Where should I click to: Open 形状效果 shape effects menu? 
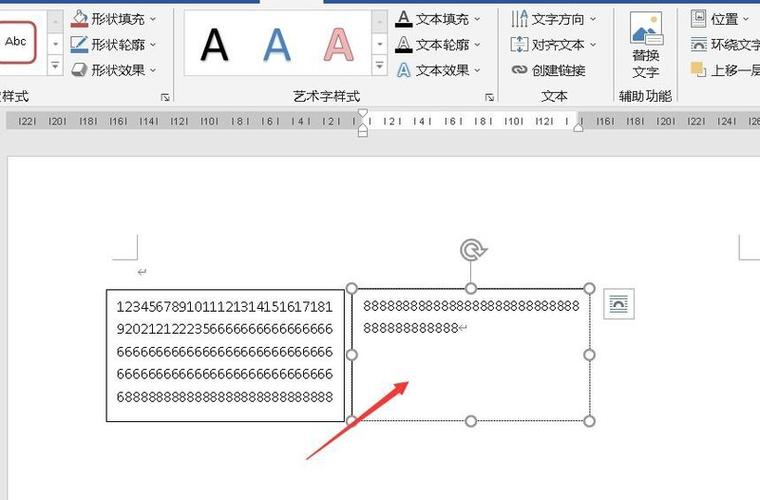point(113,70)
